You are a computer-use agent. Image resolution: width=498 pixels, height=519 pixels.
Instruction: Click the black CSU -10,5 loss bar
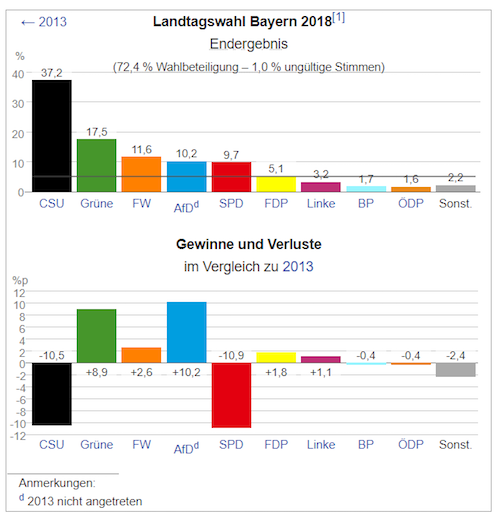click(52, 394)
